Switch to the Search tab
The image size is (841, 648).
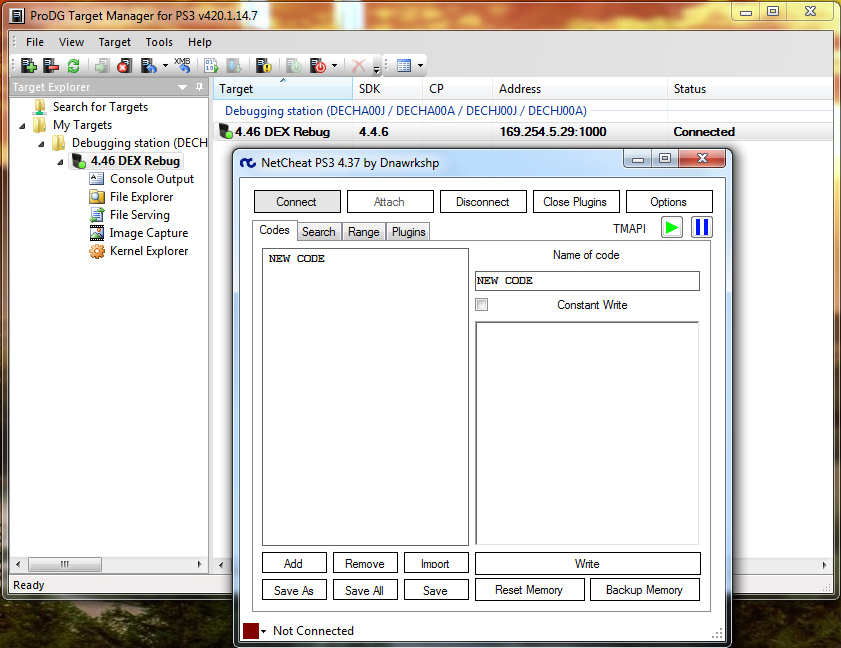coord(319,232)
